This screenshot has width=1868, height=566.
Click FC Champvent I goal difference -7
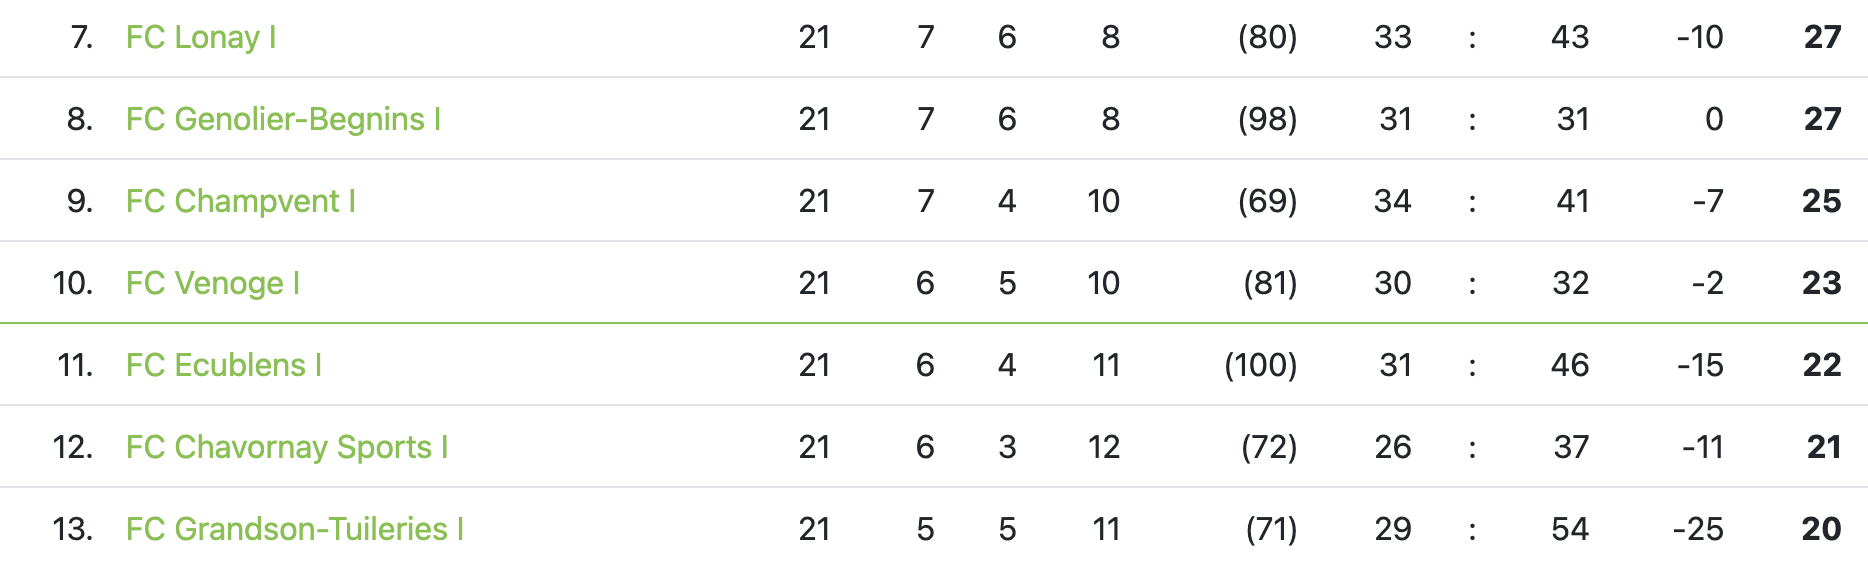point(1708,201)
